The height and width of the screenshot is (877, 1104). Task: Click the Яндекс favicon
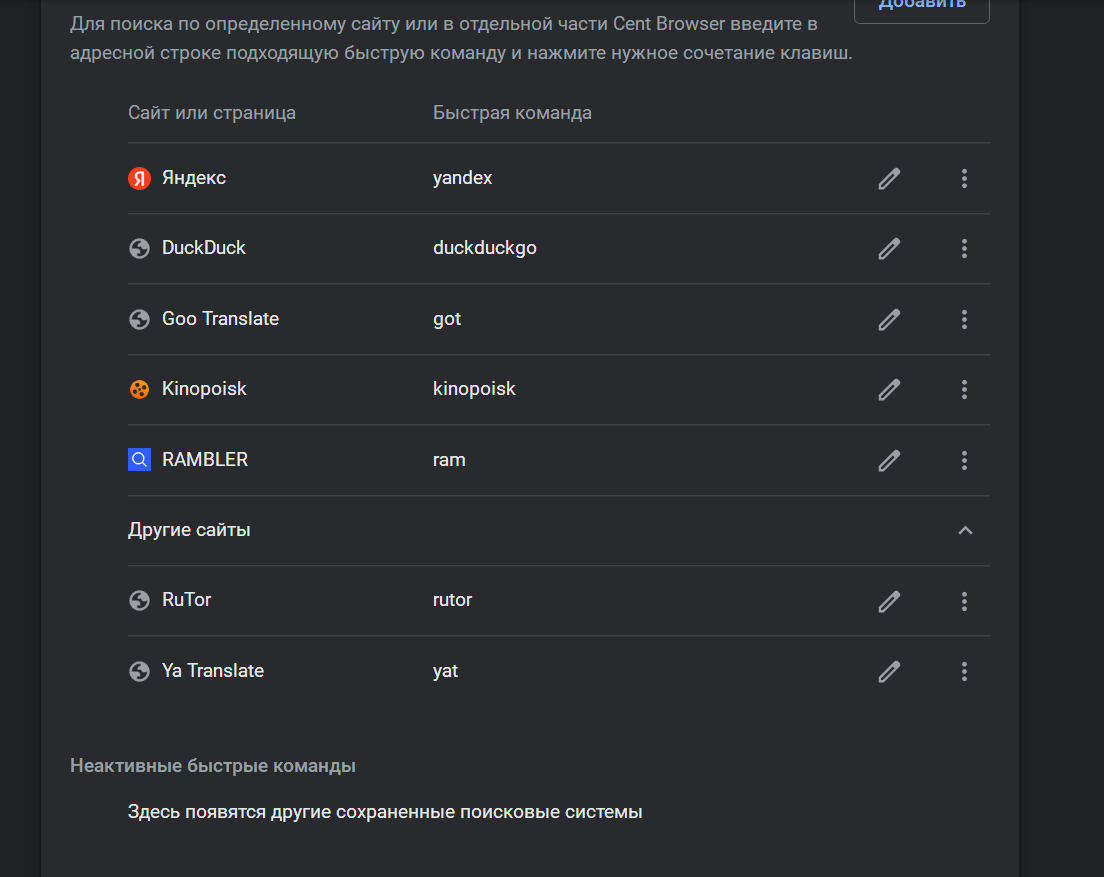coord(139,179)
